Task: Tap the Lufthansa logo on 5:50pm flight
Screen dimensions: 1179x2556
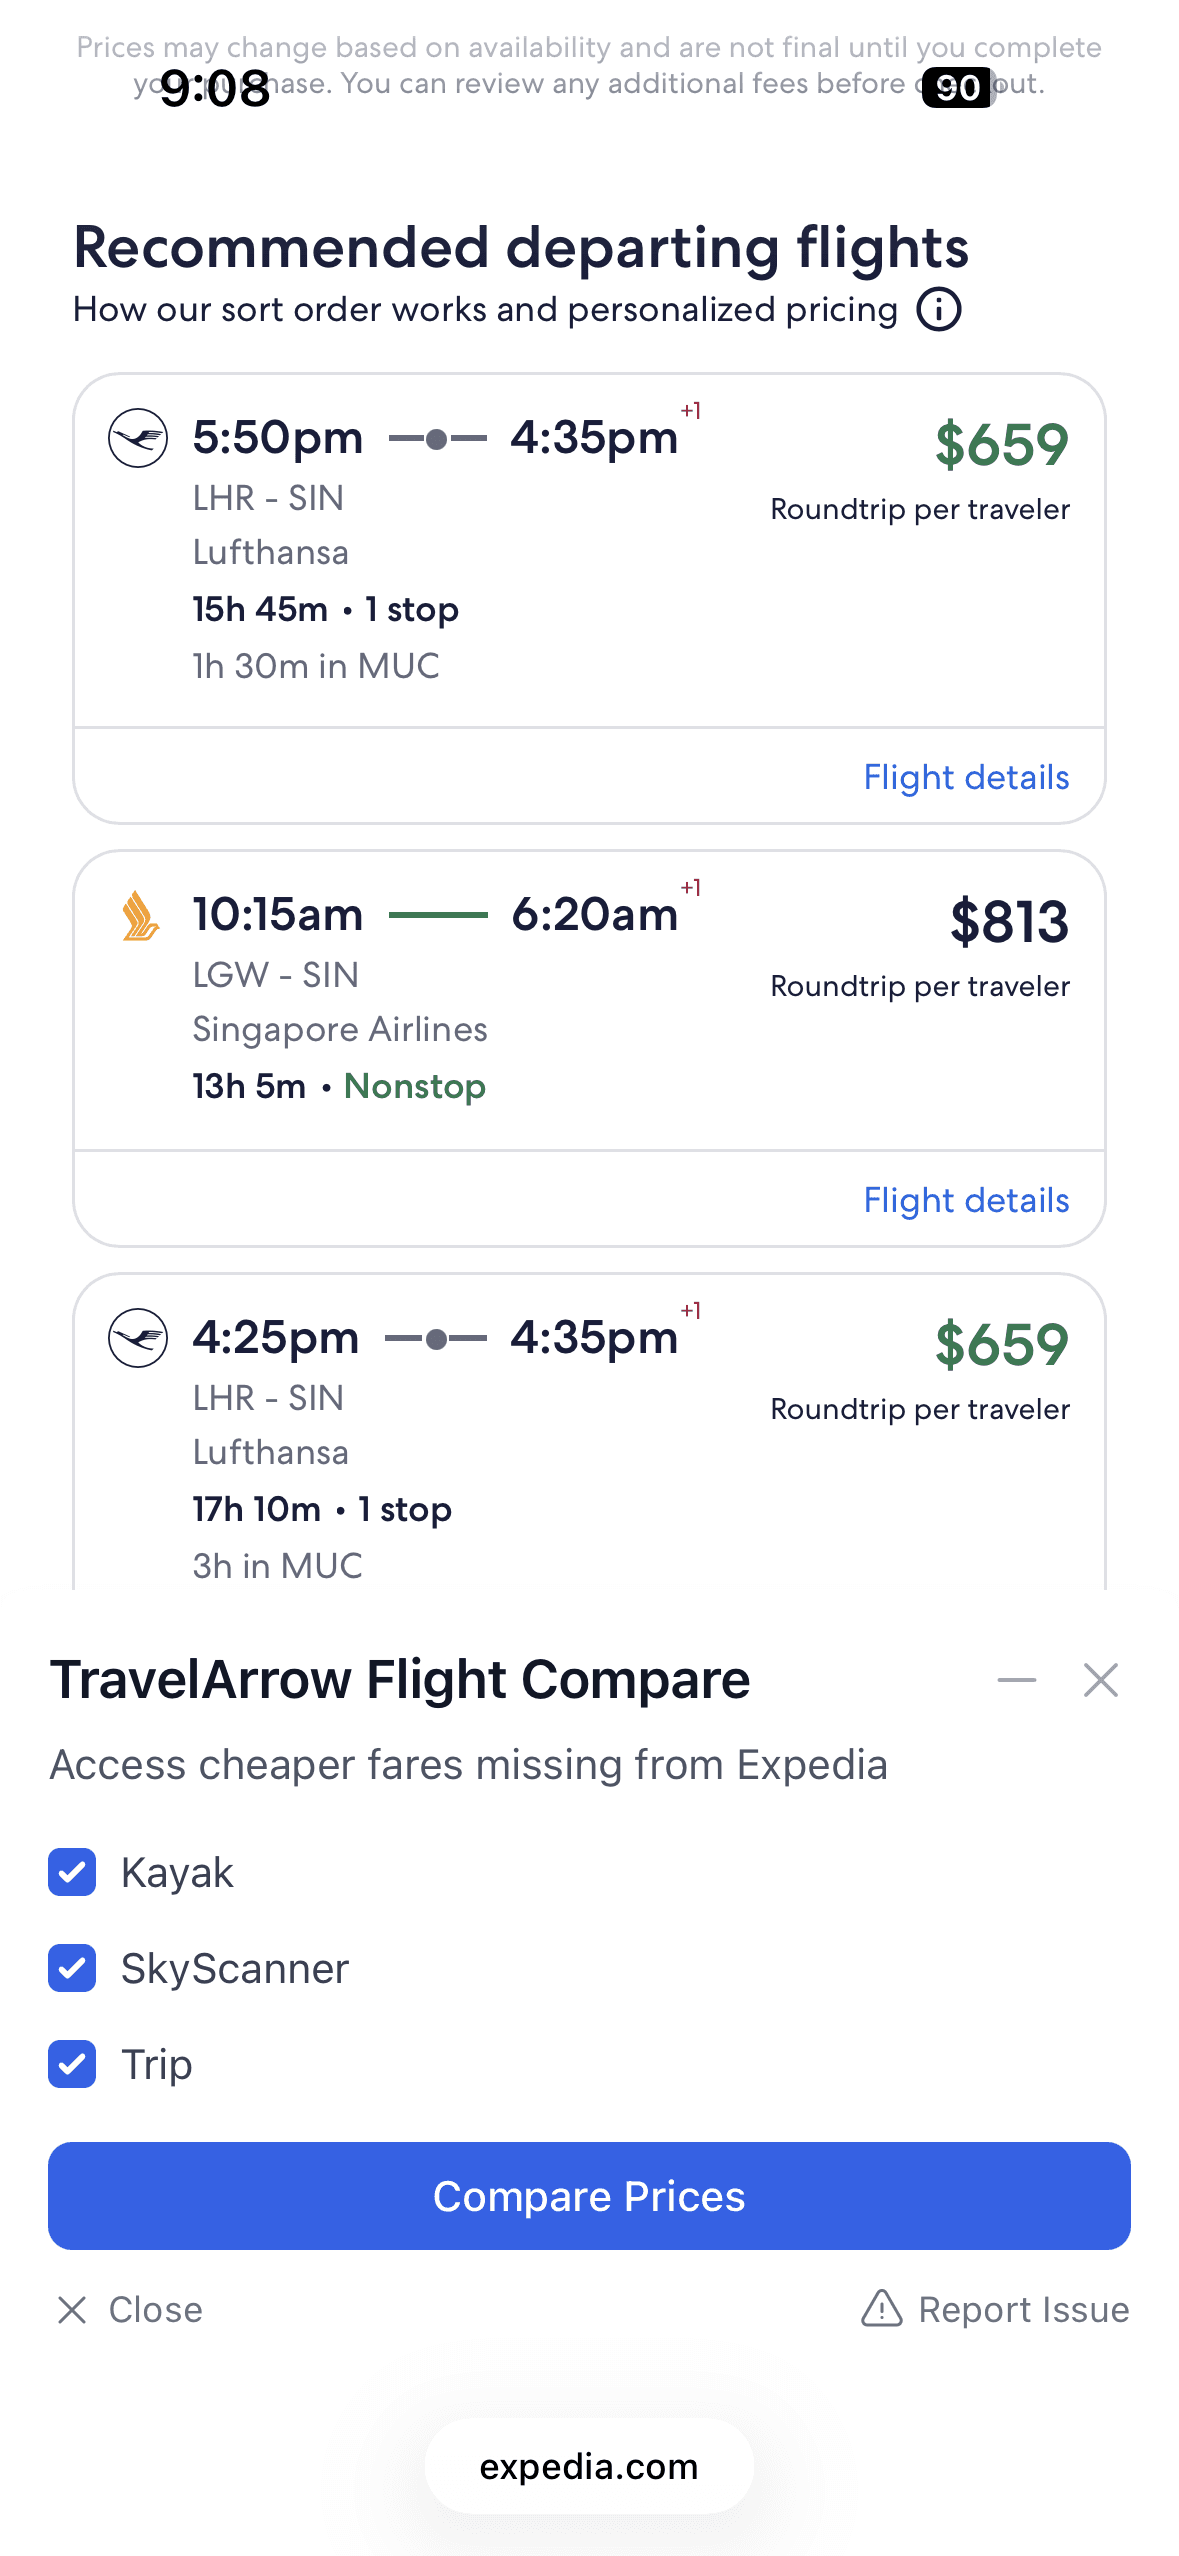Action: pos(138,438)
